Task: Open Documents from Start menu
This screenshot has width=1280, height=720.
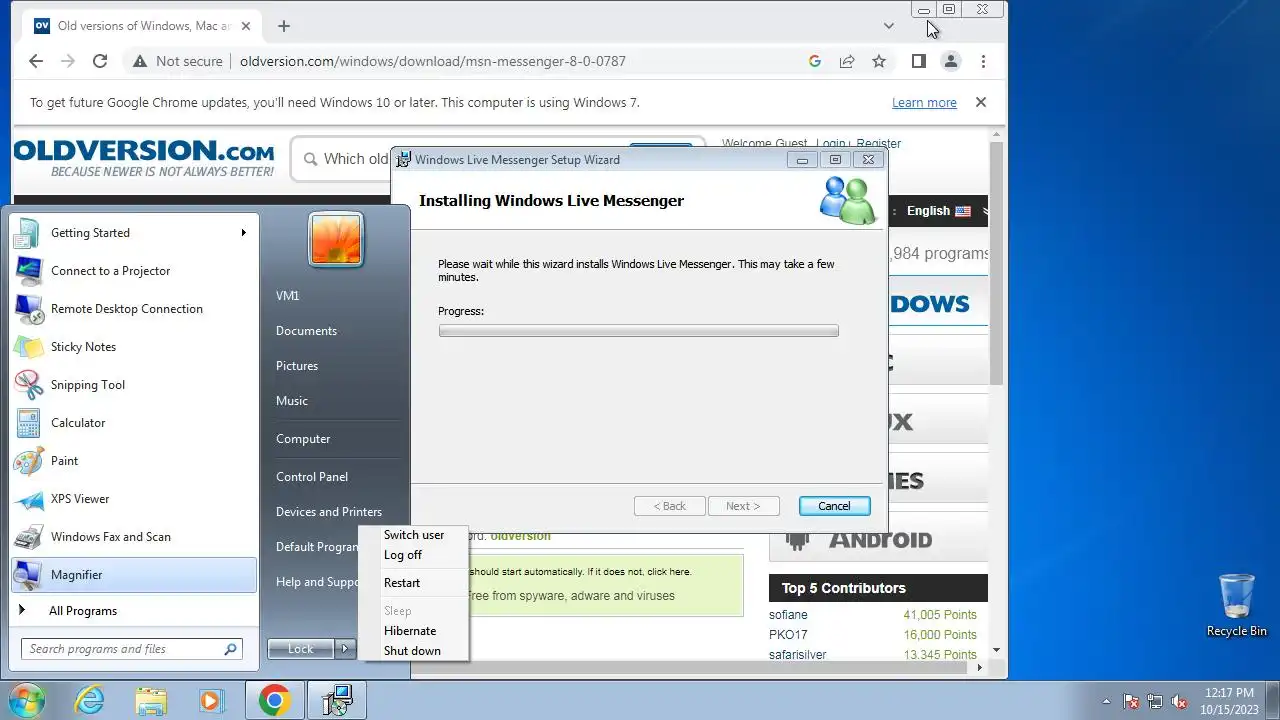Action: 306,331
